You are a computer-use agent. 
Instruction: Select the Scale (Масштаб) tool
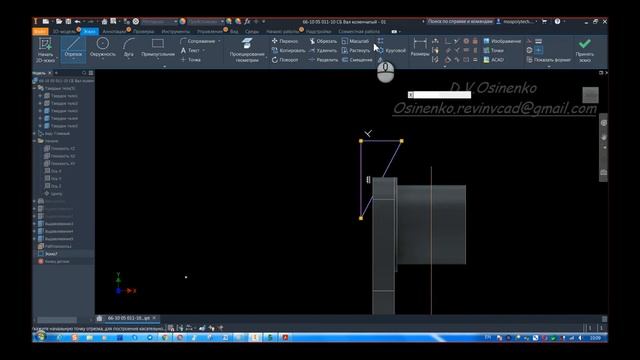pyautogui.click(x=355, y=41)
